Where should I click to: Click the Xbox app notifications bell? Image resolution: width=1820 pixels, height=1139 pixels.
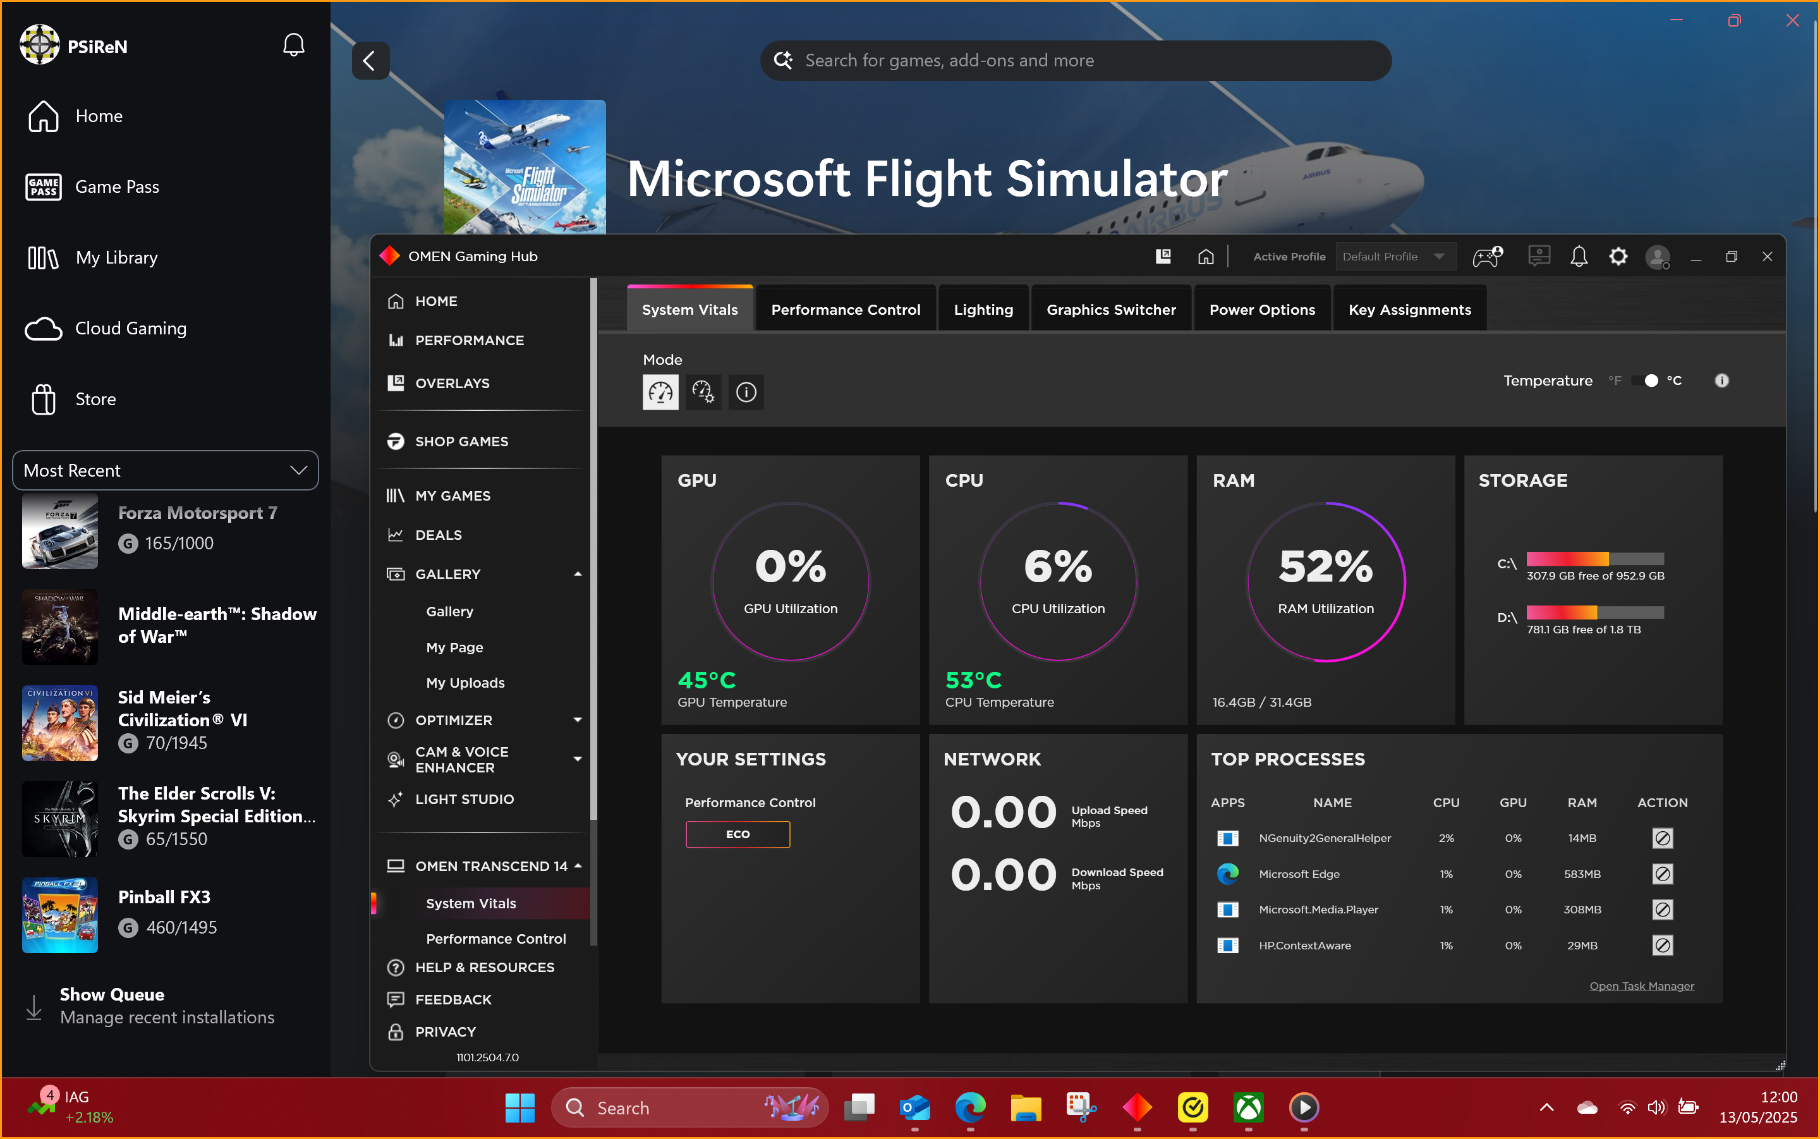click(x=293, y=45)
